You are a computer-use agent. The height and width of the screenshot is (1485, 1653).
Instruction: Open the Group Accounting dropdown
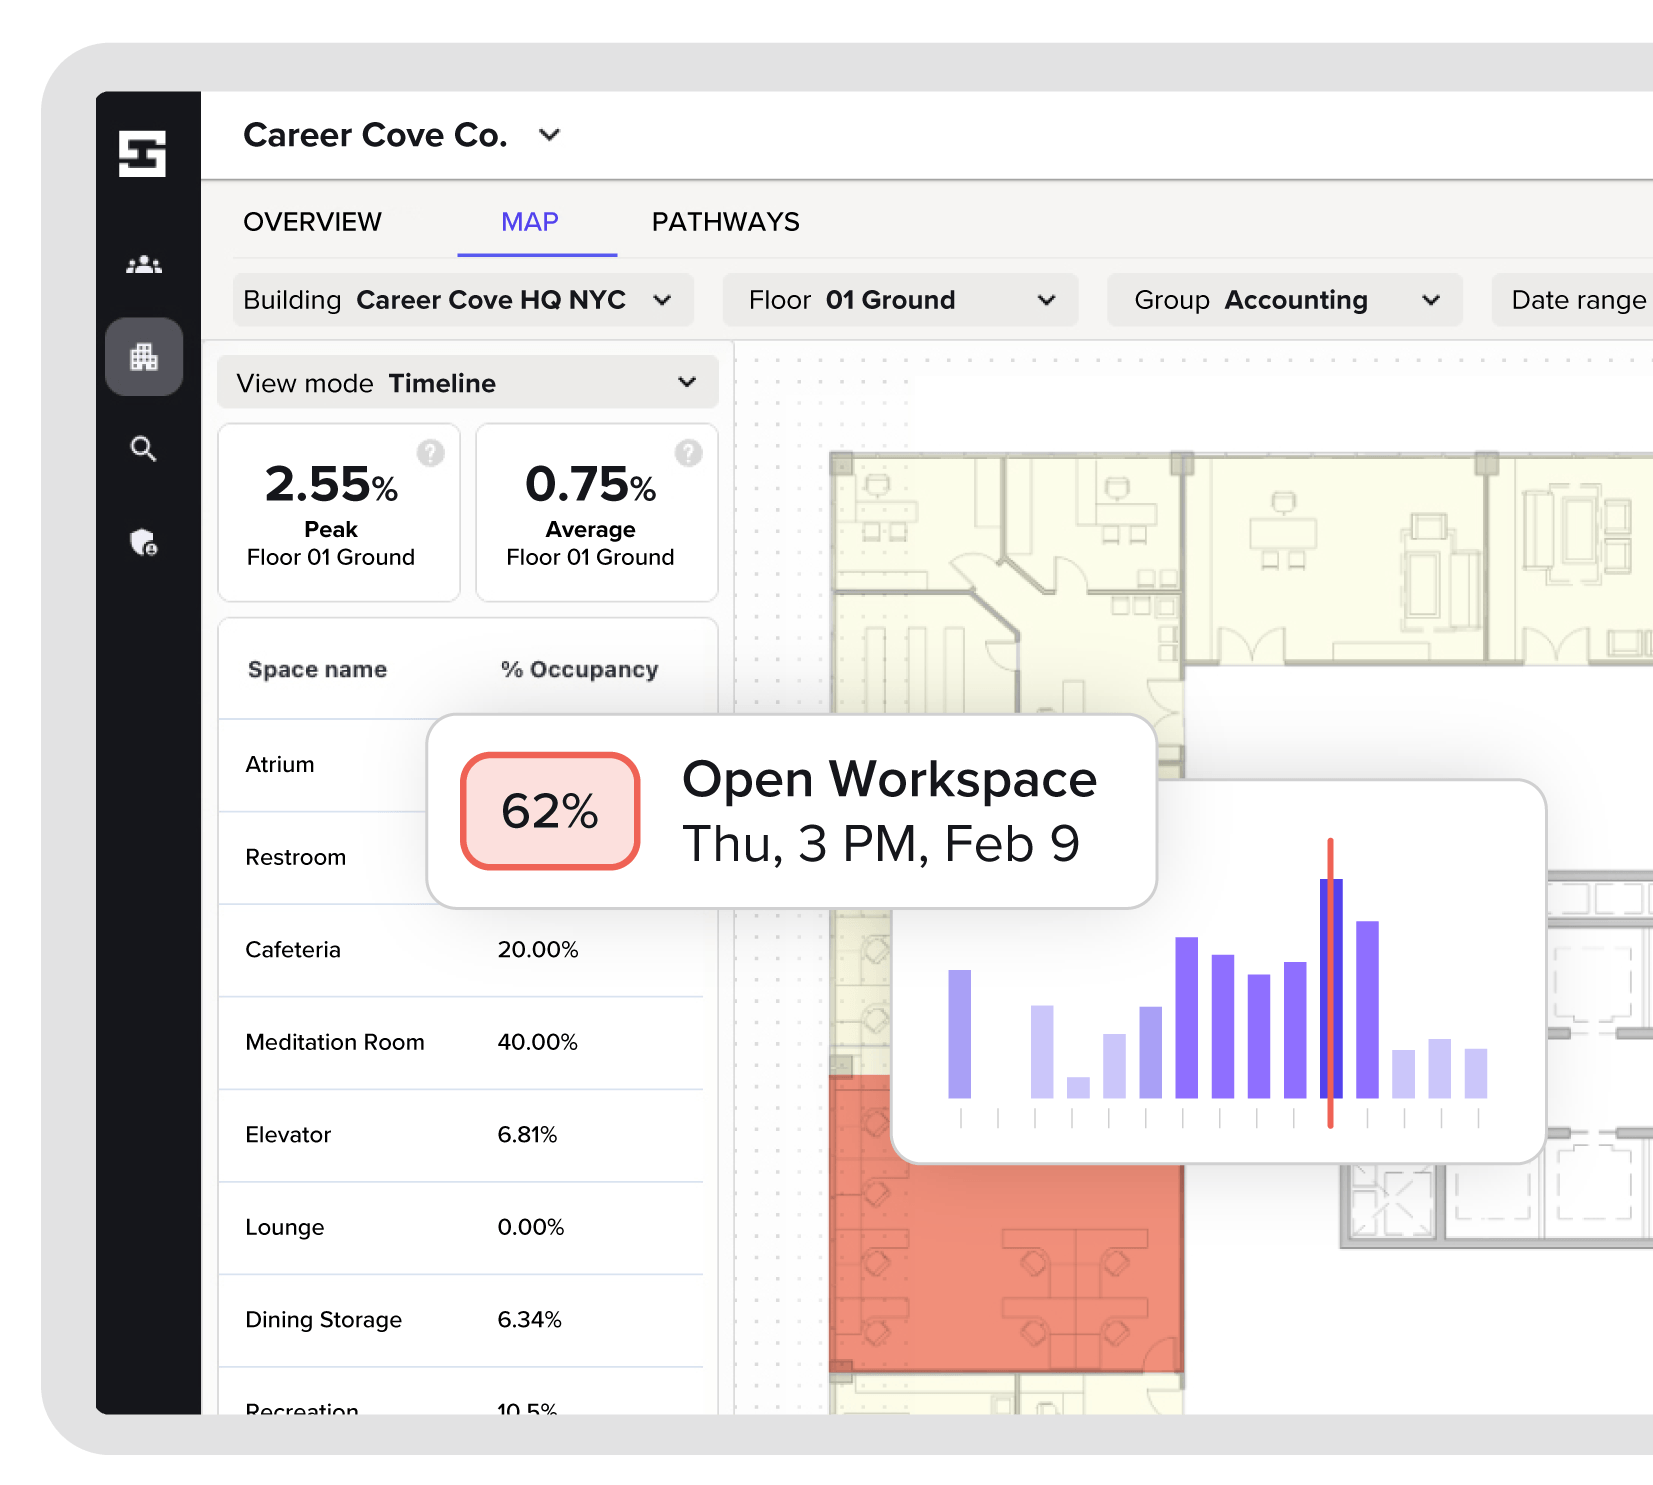coord(1284,300)
